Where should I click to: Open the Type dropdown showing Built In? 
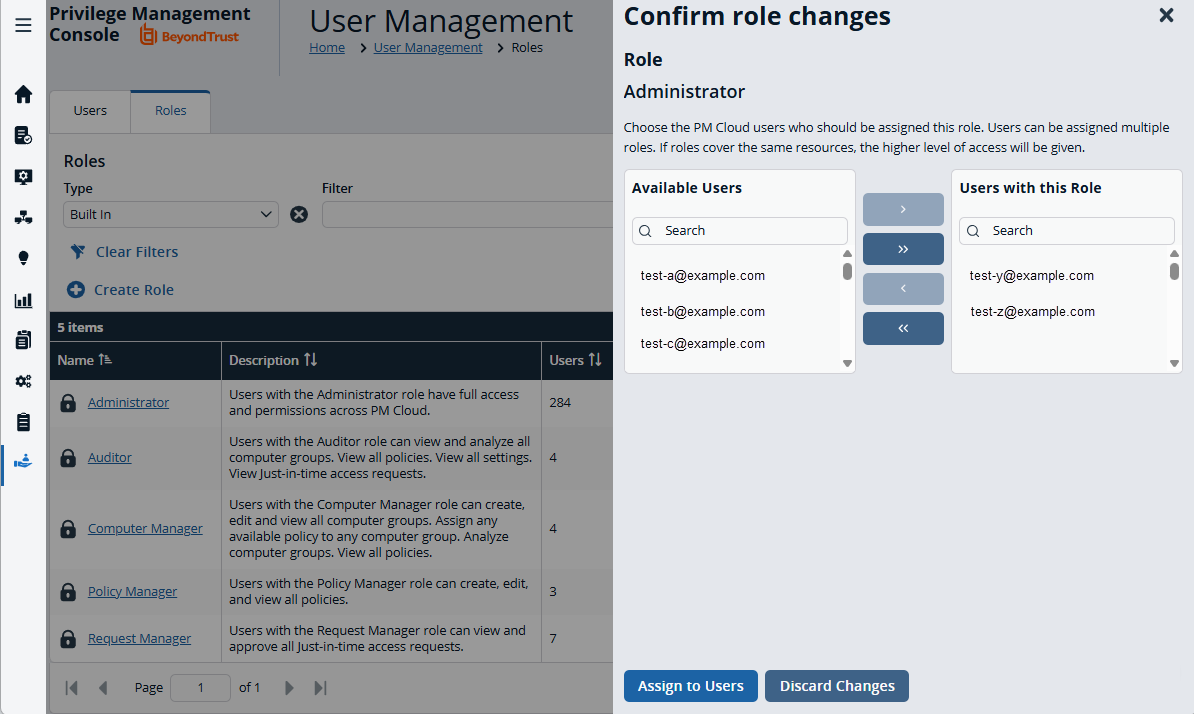[x=170, y=214]
